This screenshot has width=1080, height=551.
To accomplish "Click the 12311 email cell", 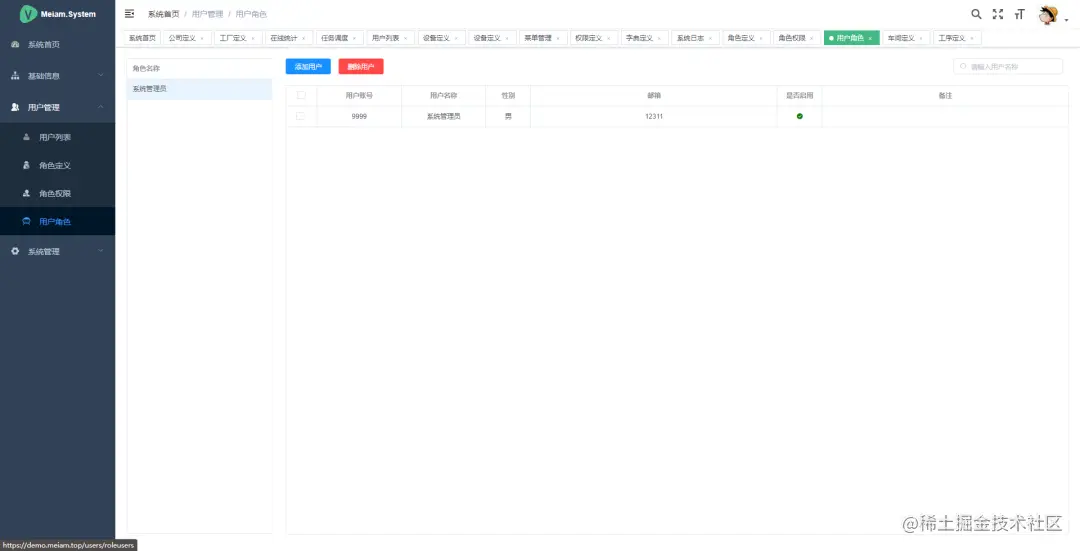I will [x=654, y=116].
